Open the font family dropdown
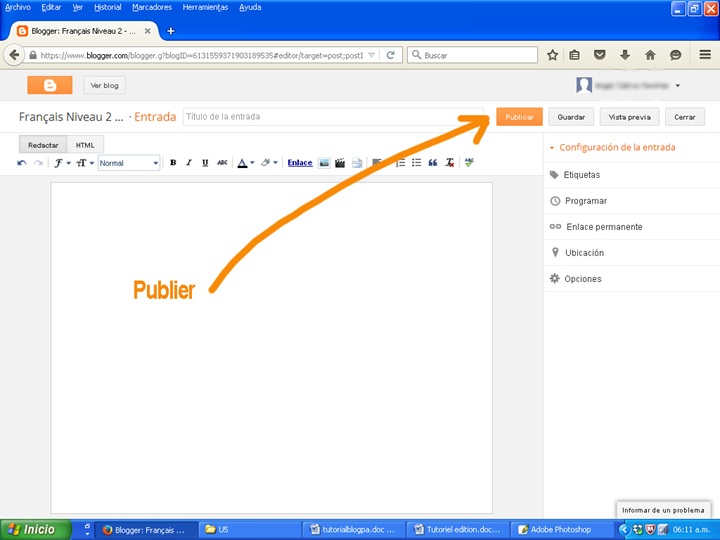720x540 pixels. (x=62, y=163)
